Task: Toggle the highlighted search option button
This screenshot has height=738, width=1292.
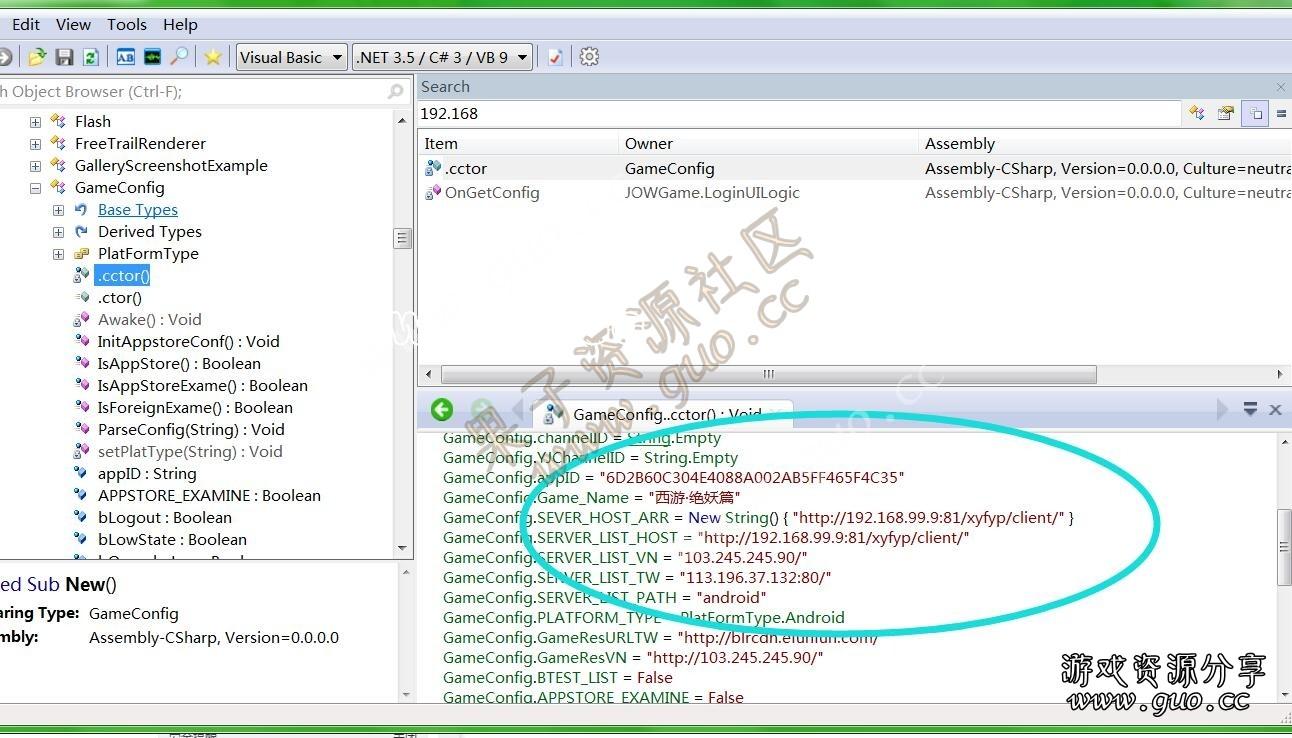Action: point(1254,113)
